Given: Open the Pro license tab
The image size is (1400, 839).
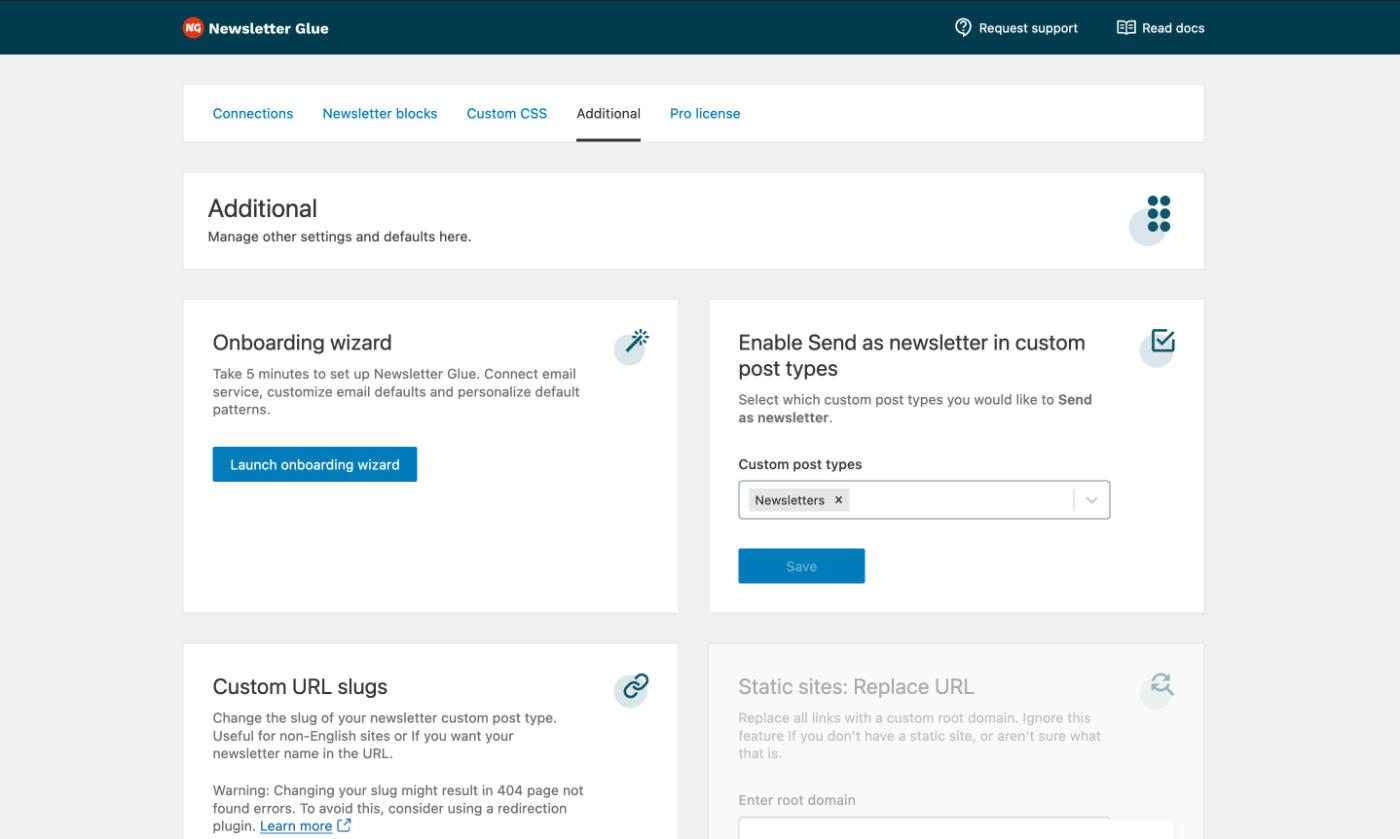Looking at the screenshot, I should click(x=705, y=113).
